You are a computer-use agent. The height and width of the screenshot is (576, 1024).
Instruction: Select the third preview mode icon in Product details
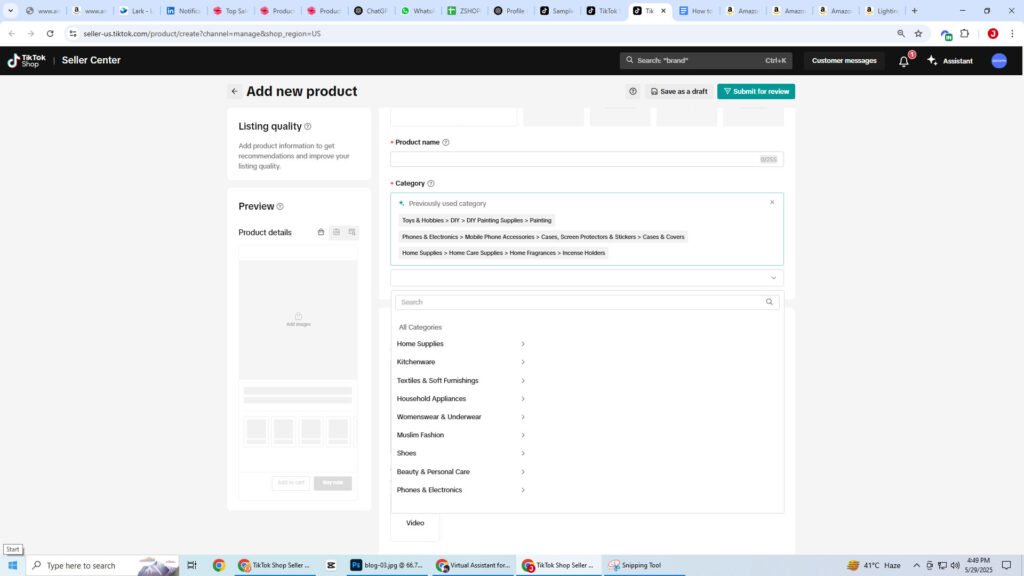coord(352,232)
